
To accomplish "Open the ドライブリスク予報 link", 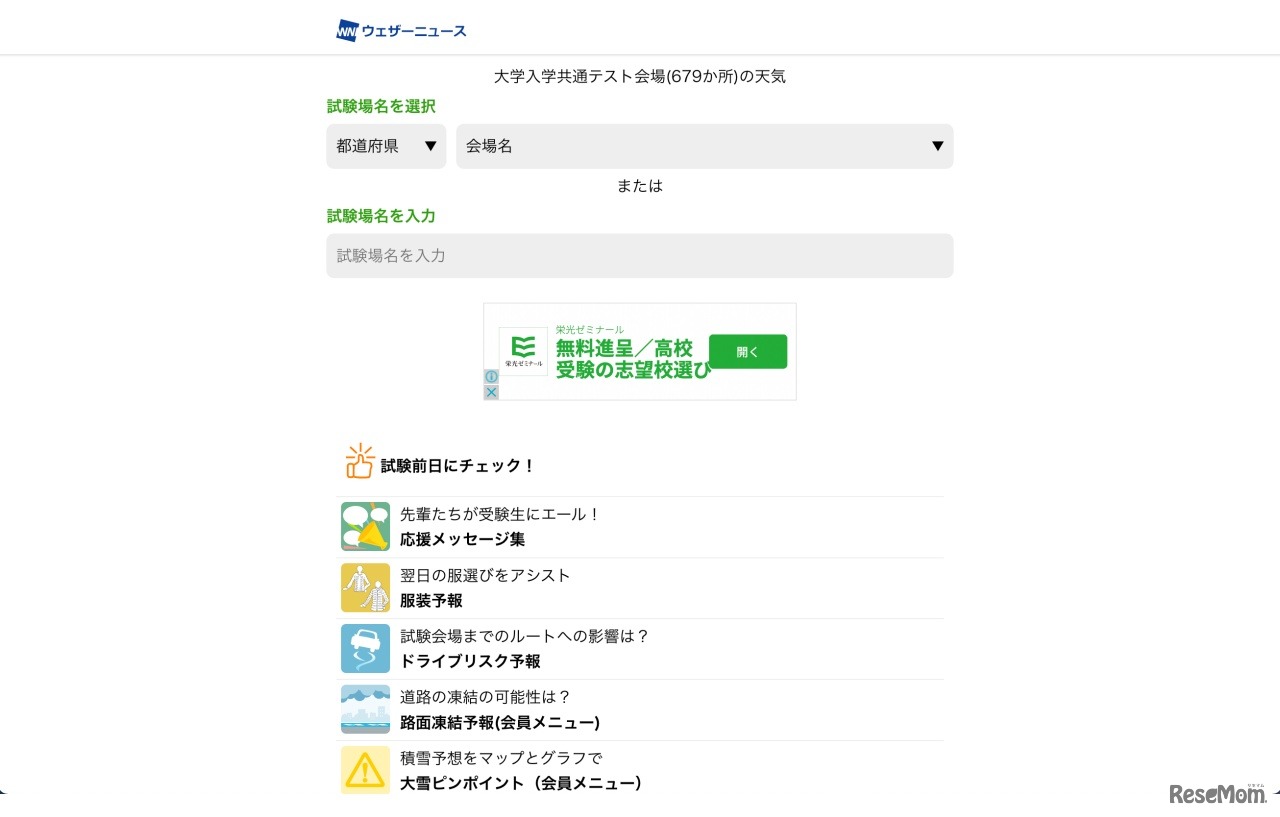I will coord(469,661).
